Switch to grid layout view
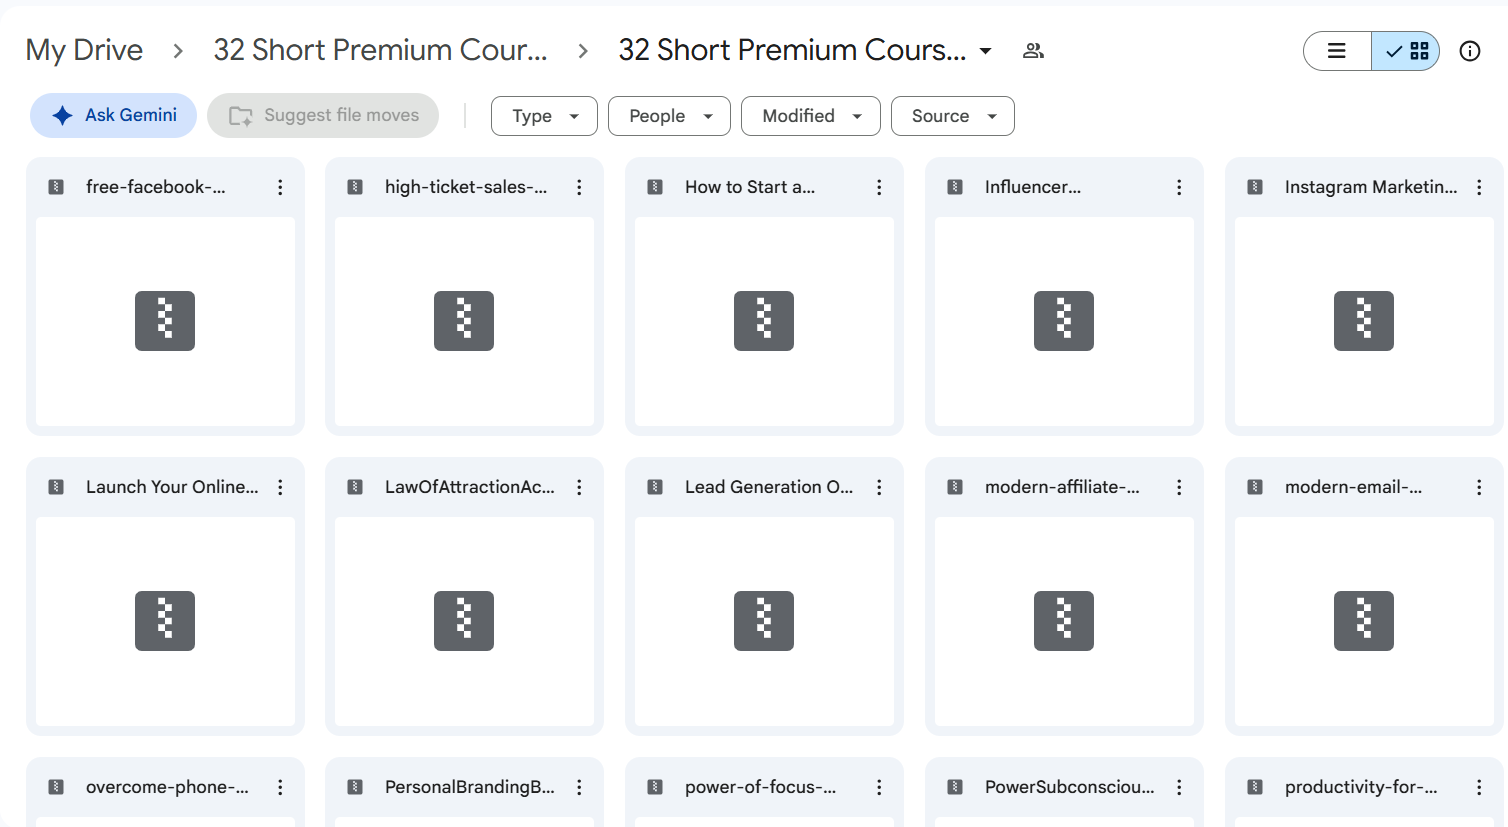The width and height of the screenshot is (1508, 827). [x=1406, y=51]
